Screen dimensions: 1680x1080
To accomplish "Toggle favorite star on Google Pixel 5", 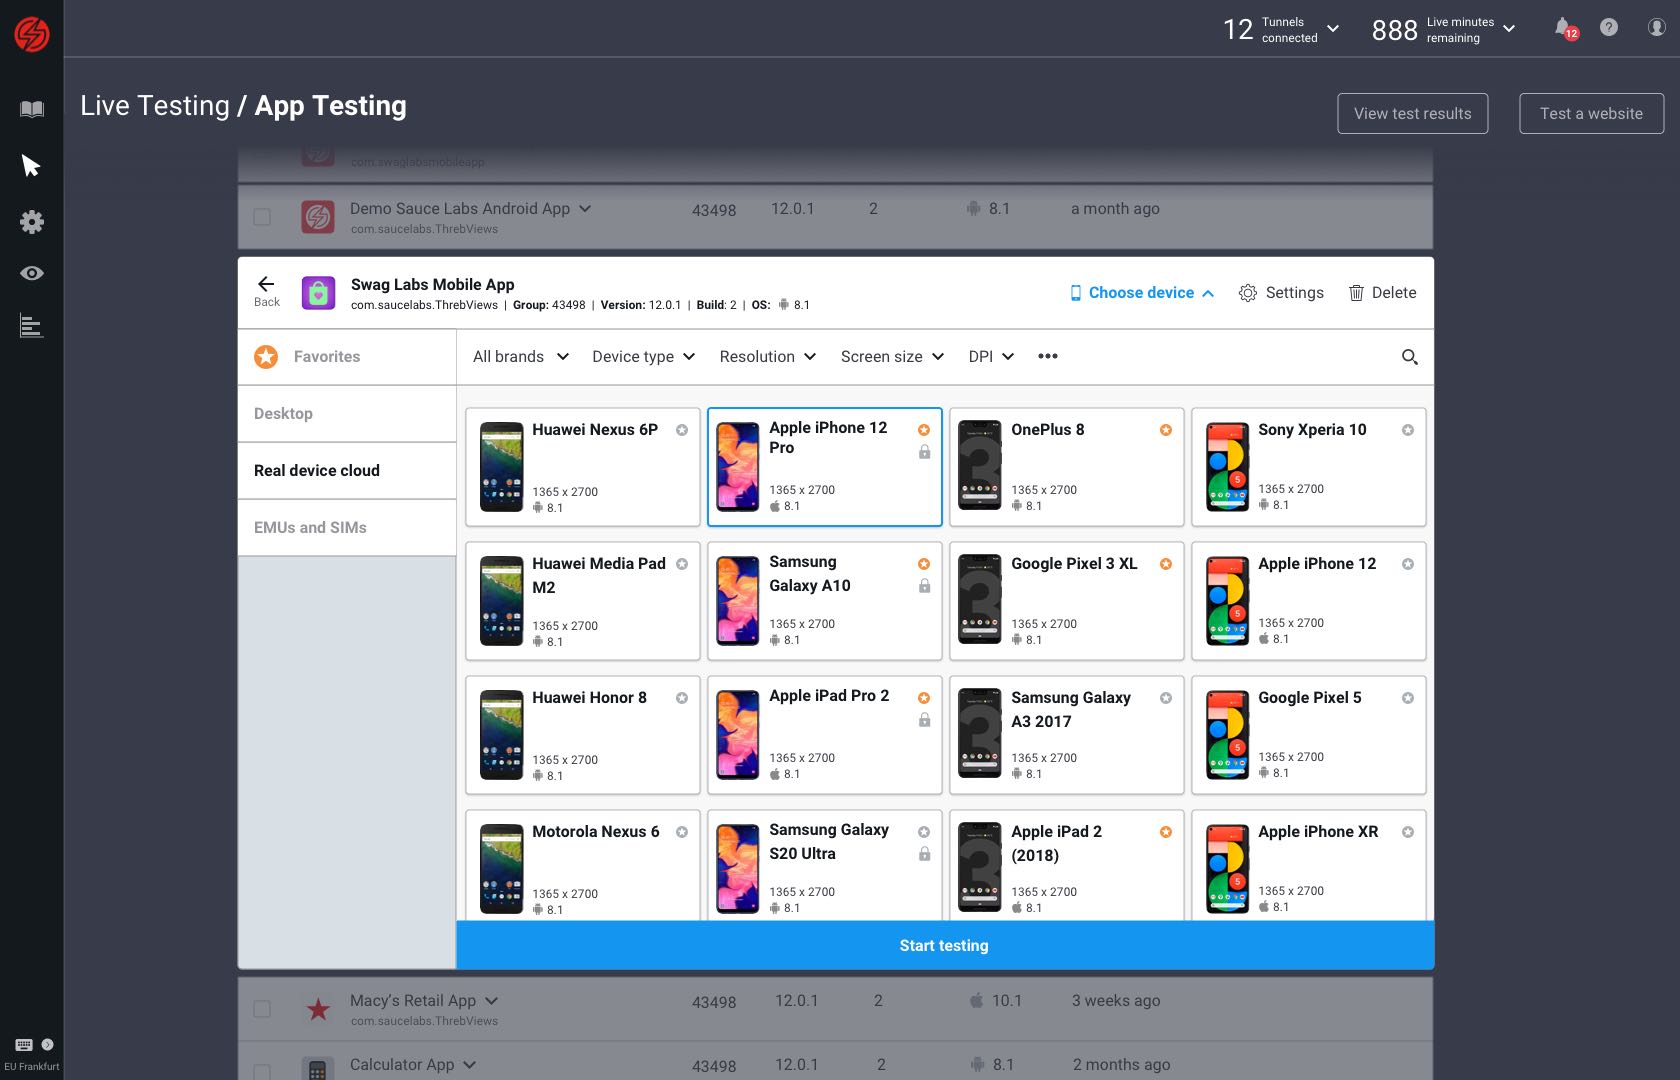I will (x=1408, y=698).
